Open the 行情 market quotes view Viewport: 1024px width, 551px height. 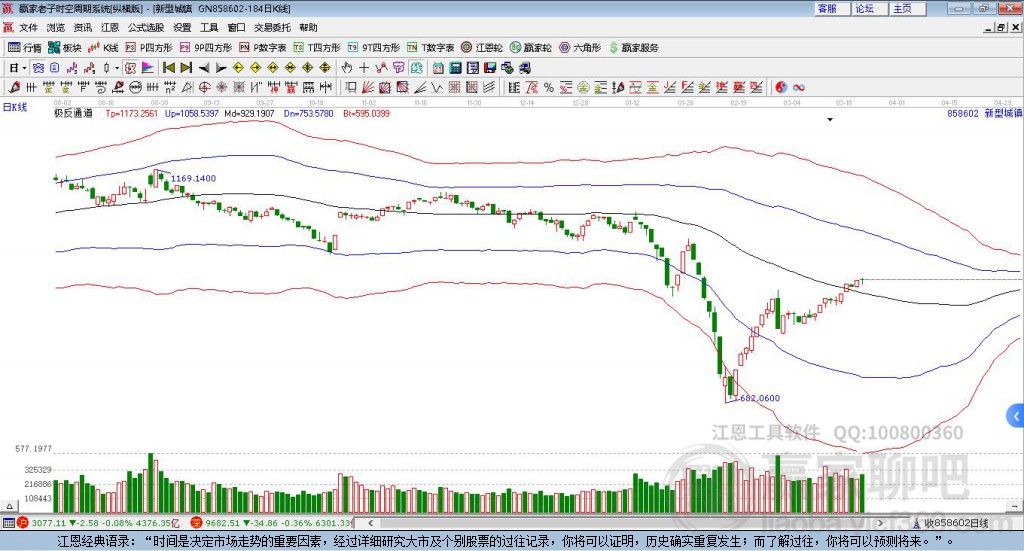coord(24,48)
